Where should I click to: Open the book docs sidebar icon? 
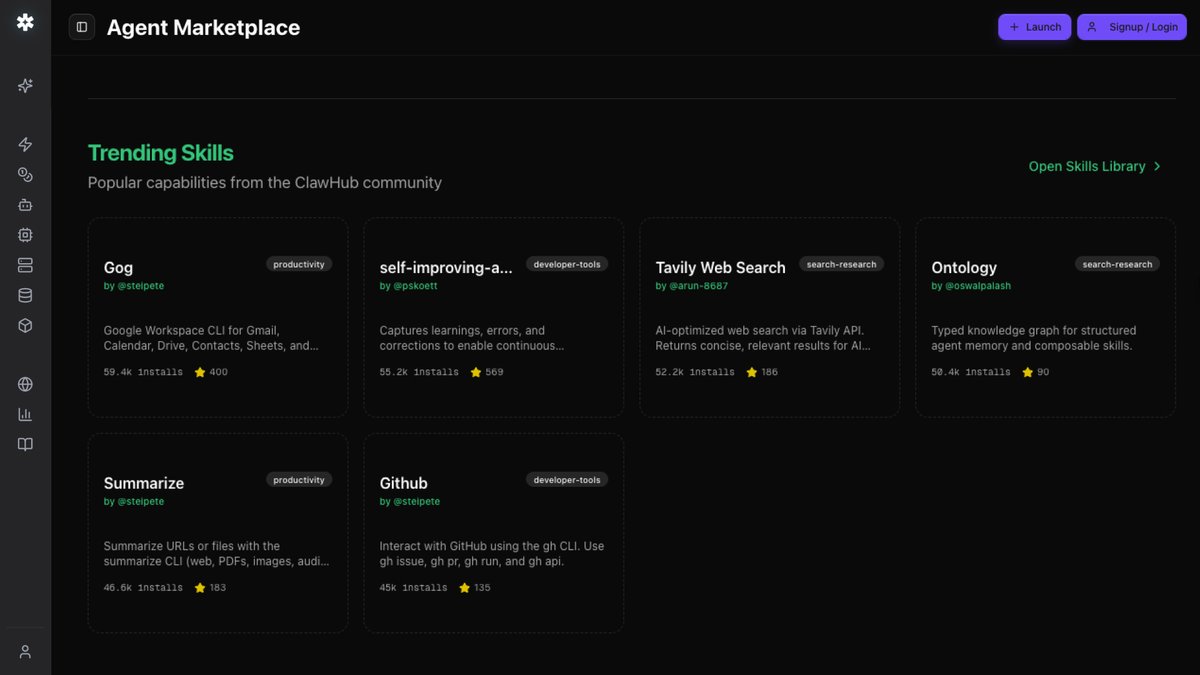[25, 444]
